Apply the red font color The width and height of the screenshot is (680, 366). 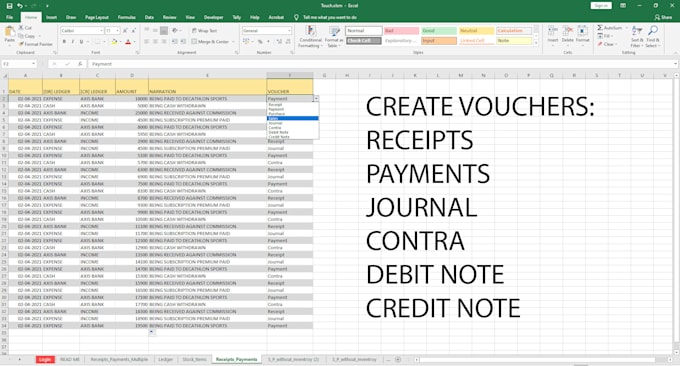tap(128, 42)
